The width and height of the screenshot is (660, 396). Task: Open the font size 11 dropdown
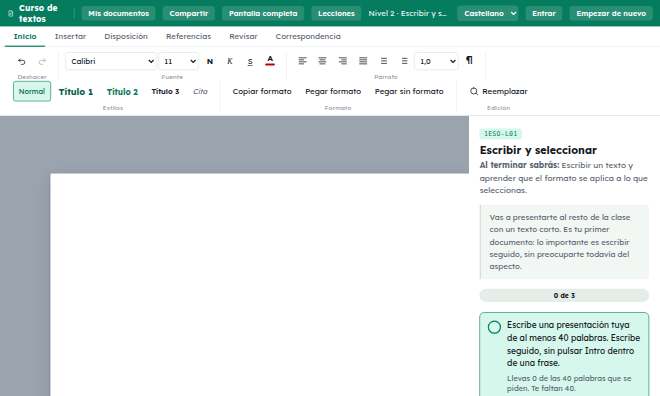coord(179,61)
